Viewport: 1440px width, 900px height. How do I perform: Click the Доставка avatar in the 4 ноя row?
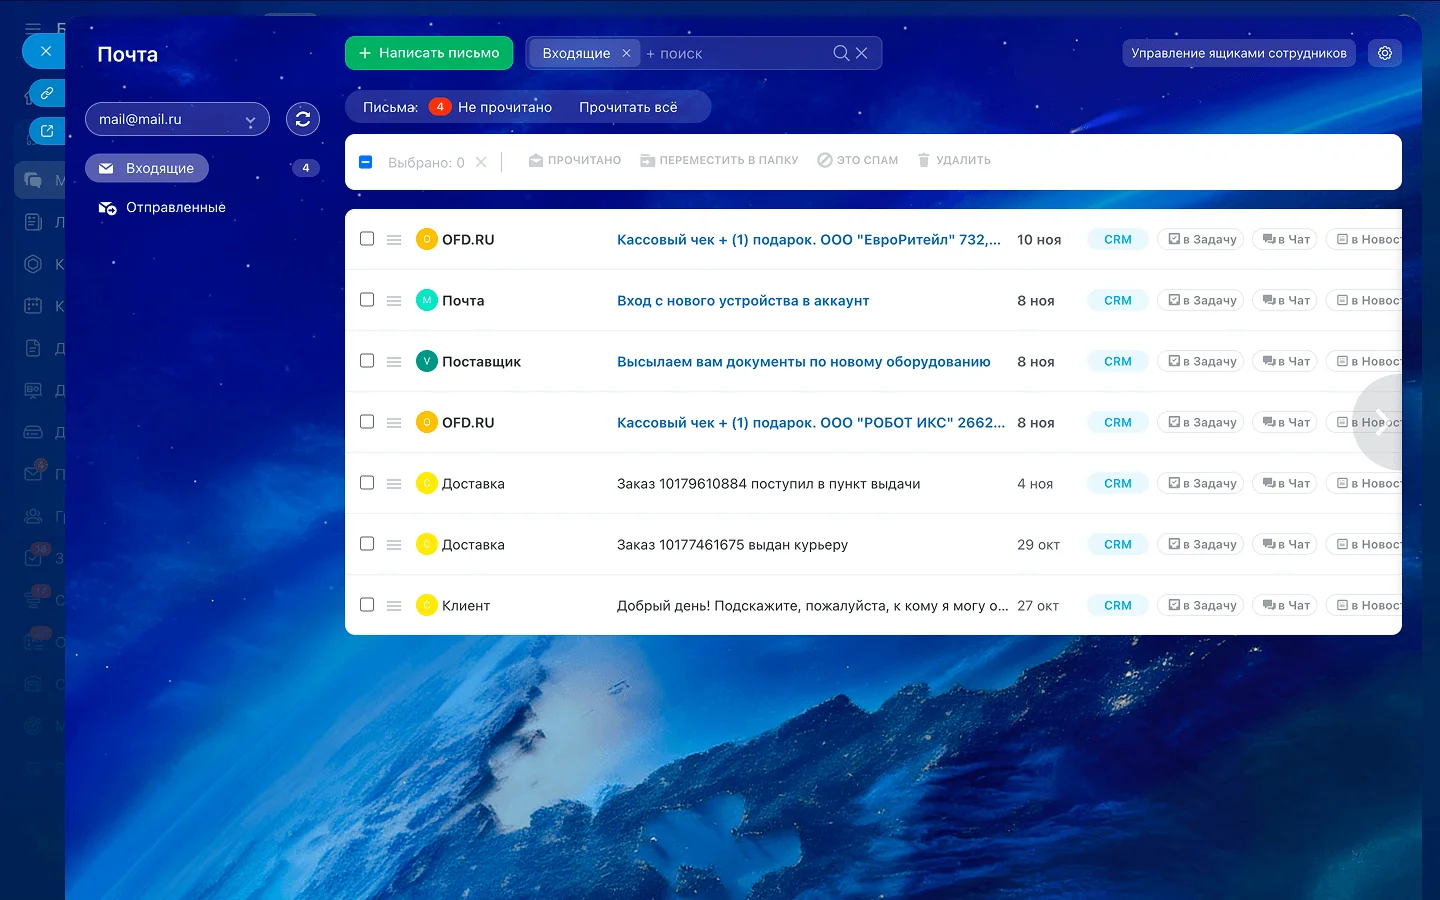coord(427,483)
